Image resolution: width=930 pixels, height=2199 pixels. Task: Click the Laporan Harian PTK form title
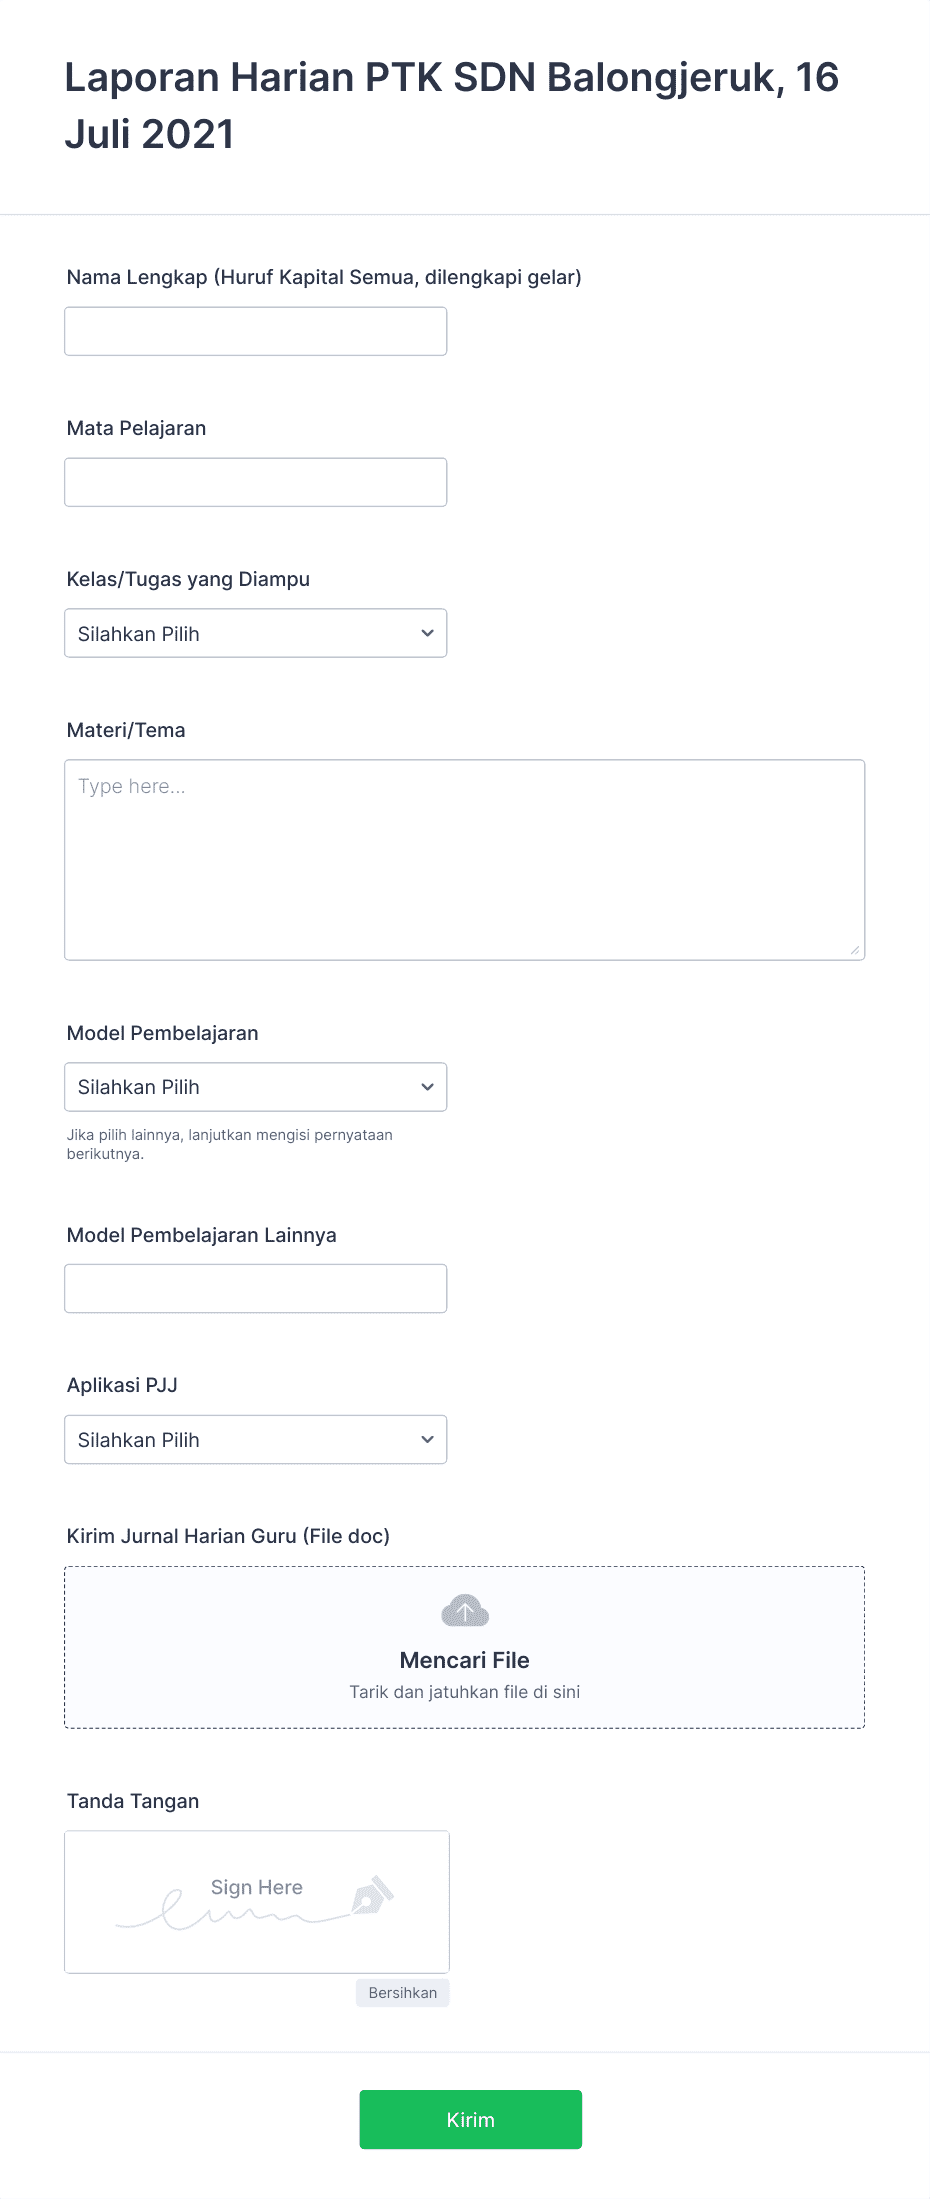coord(451,105)
